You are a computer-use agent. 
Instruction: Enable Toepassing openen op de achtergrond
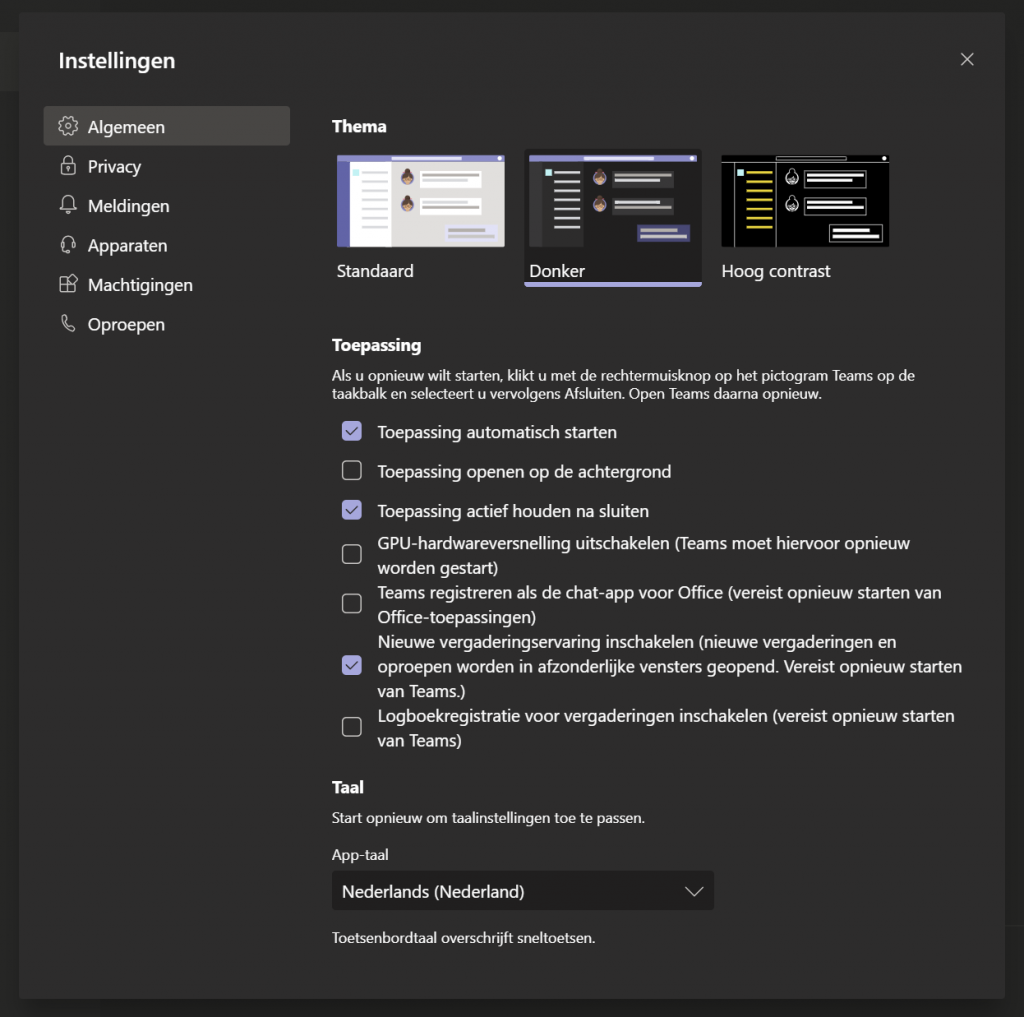[352, 470]
